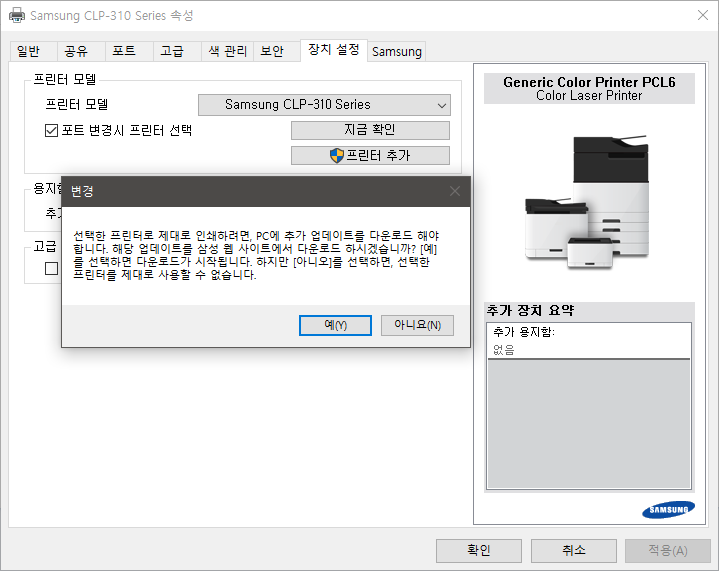This screenshot has height=571, width=719.
Task: Toggle the unchecked checkbox in the 고급 group
Action: tap(51, 268)
